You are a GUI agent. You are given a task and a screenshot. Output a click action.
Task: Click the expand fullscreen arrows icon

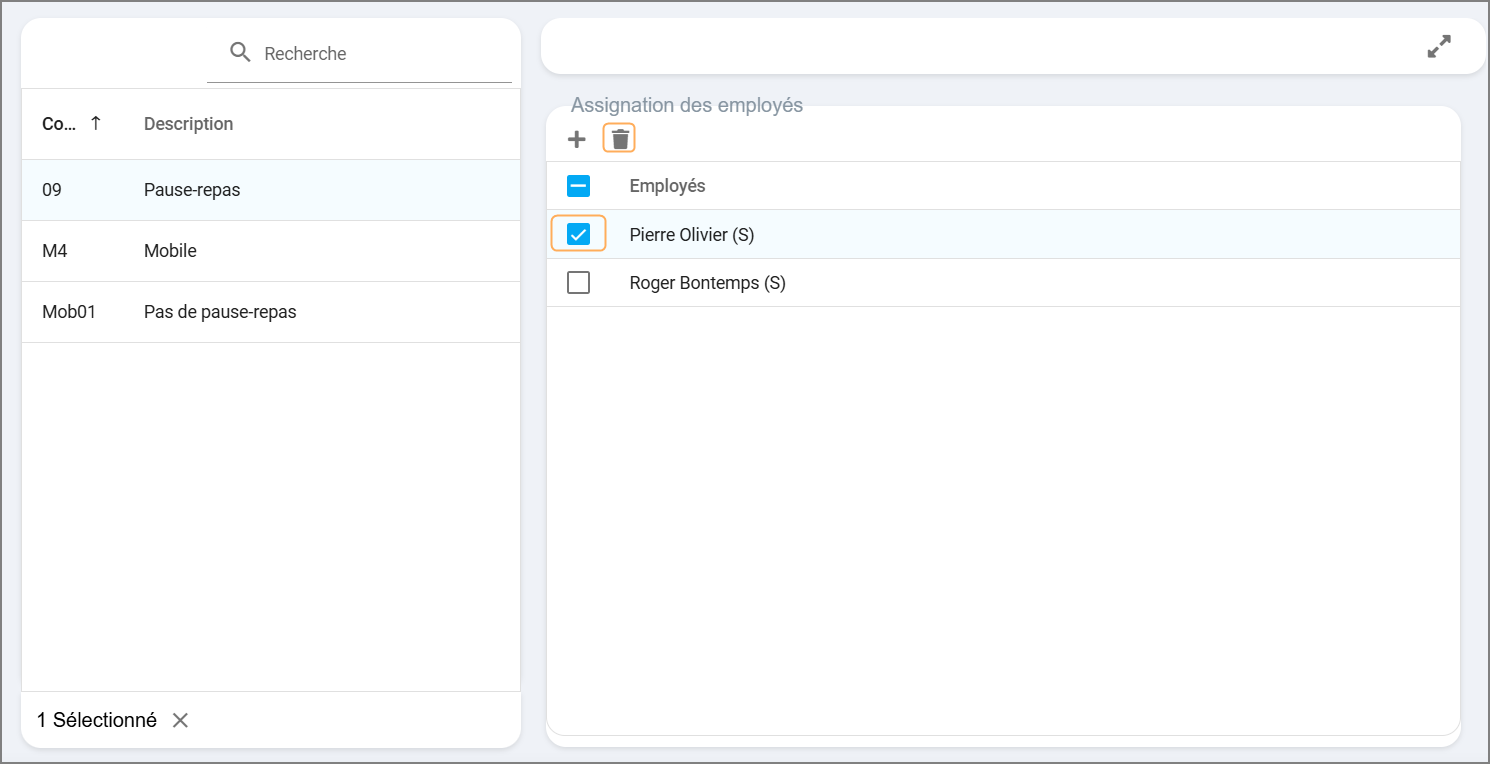1438,47
